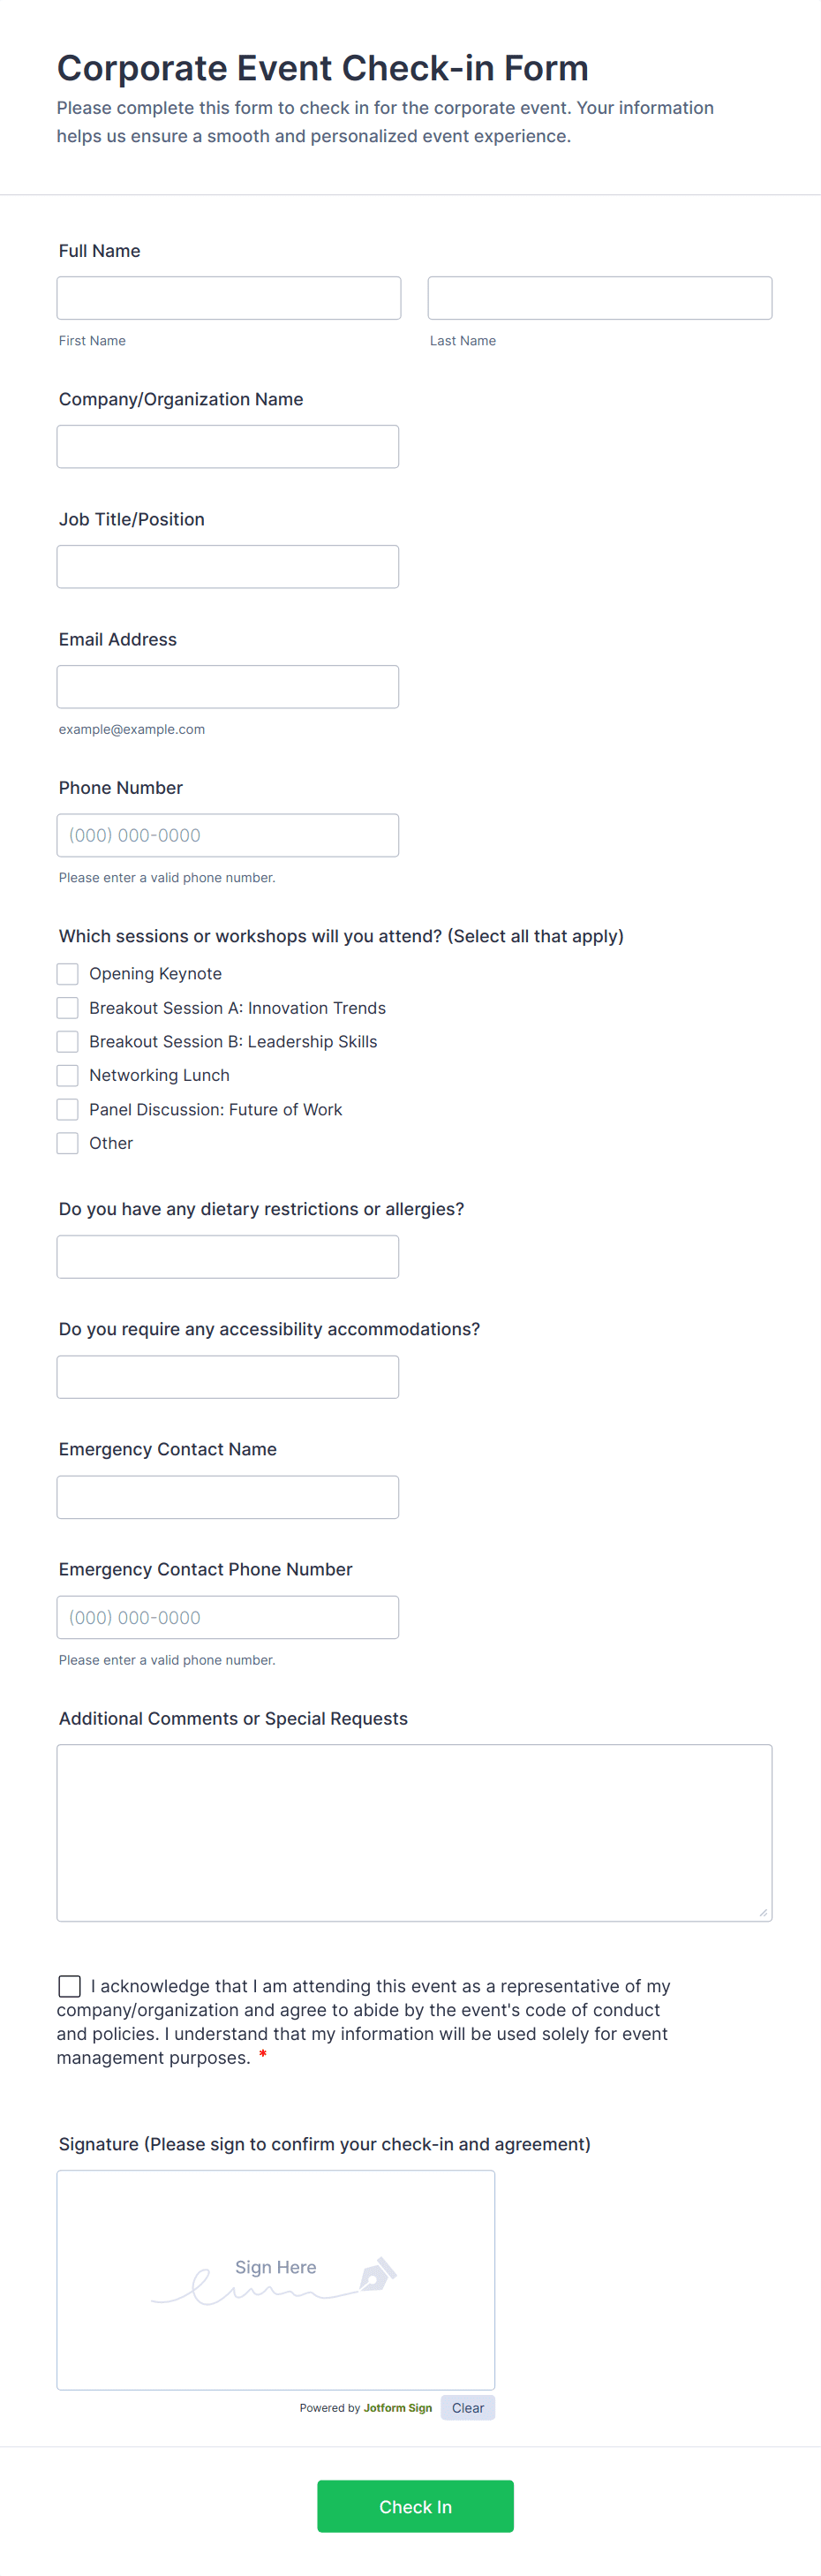Viewport: 821px width, 2576px height.
Task: Open the Jotform Sign link
Action: [x=396, y=2407]
